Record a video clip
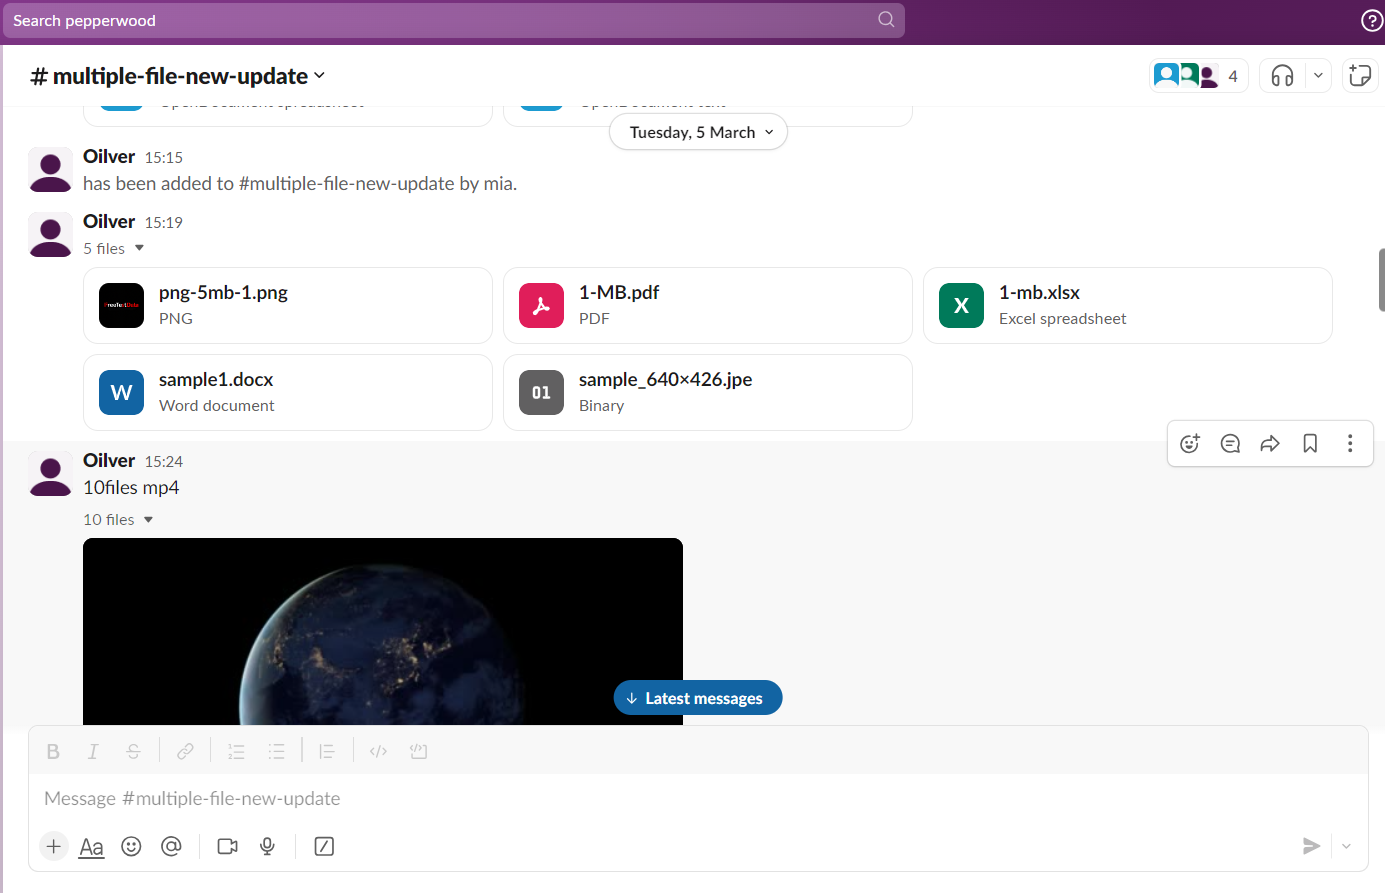The image size is (1385, 893). (x=228, y=846)
